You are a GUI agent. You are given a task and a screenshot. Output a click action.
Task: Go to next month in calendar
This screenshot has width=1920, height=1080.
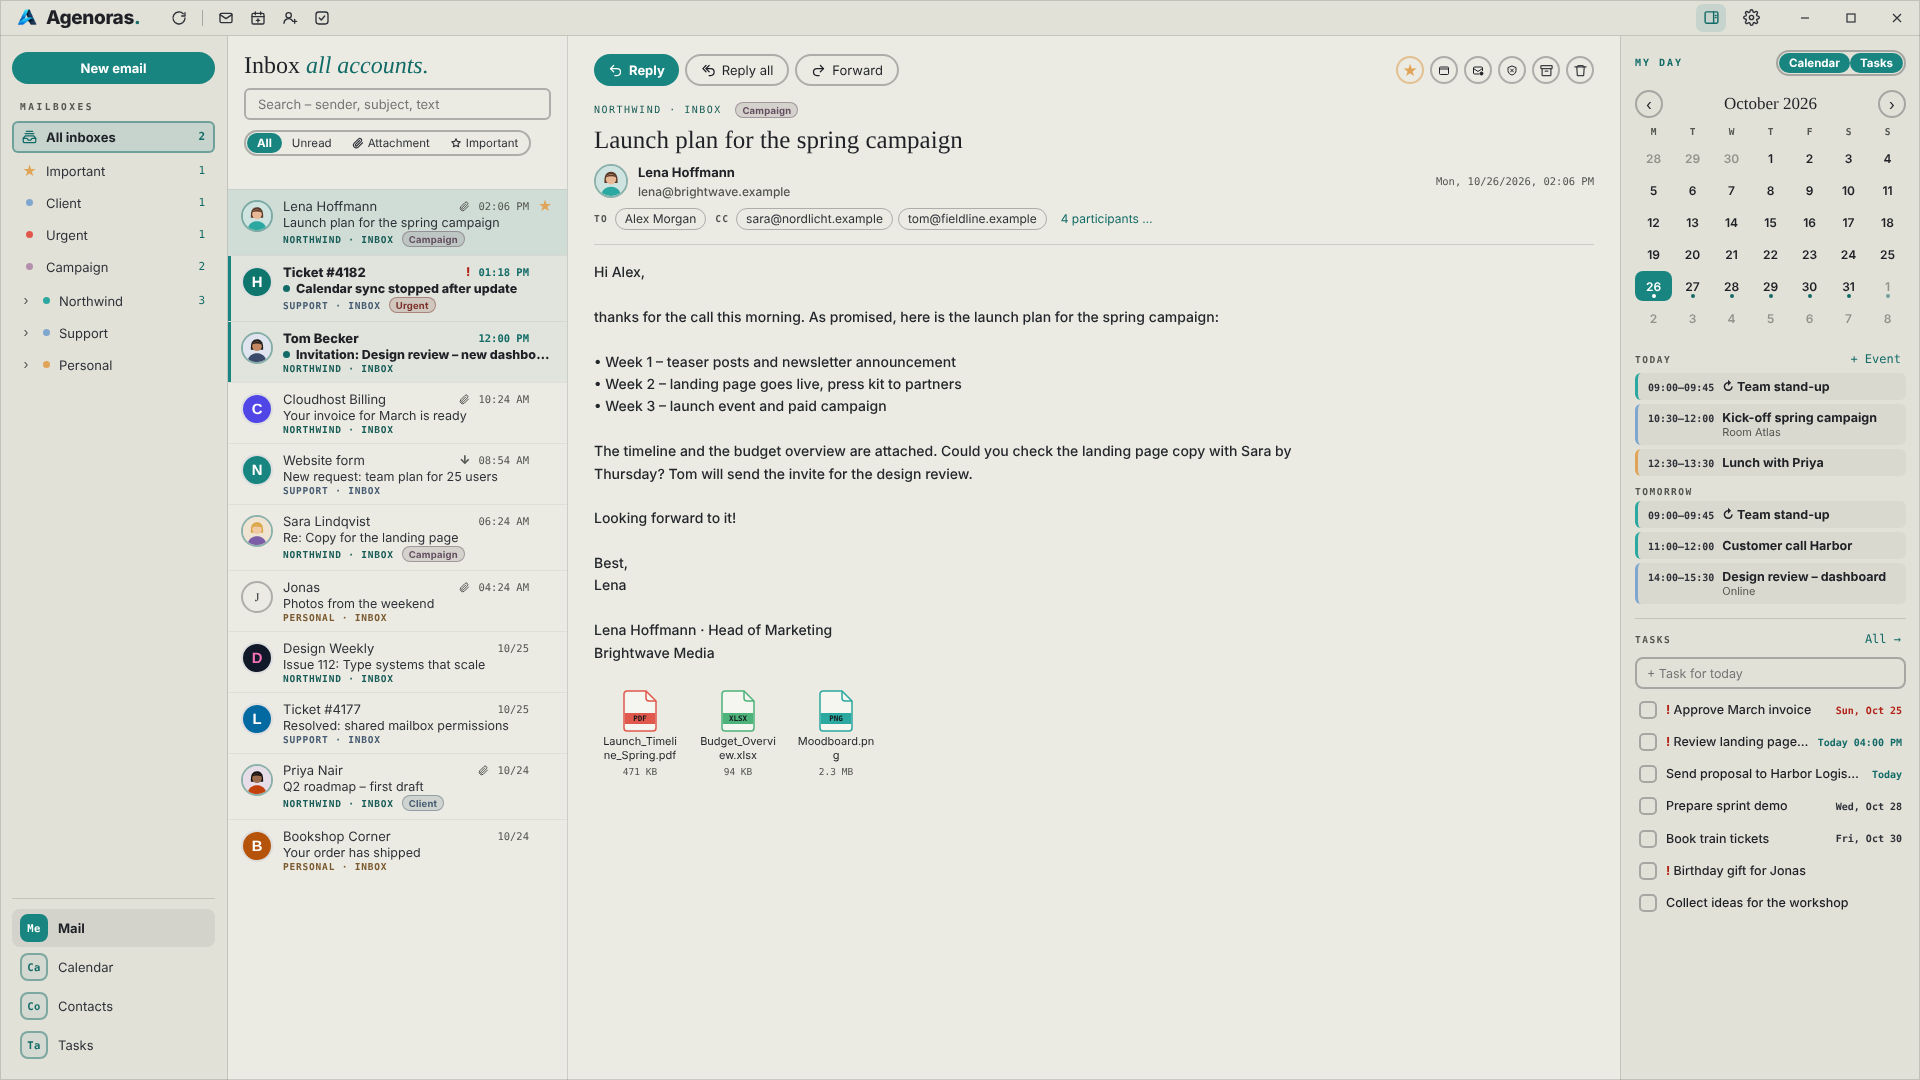pyautogui.click(x=1891, y=104)
